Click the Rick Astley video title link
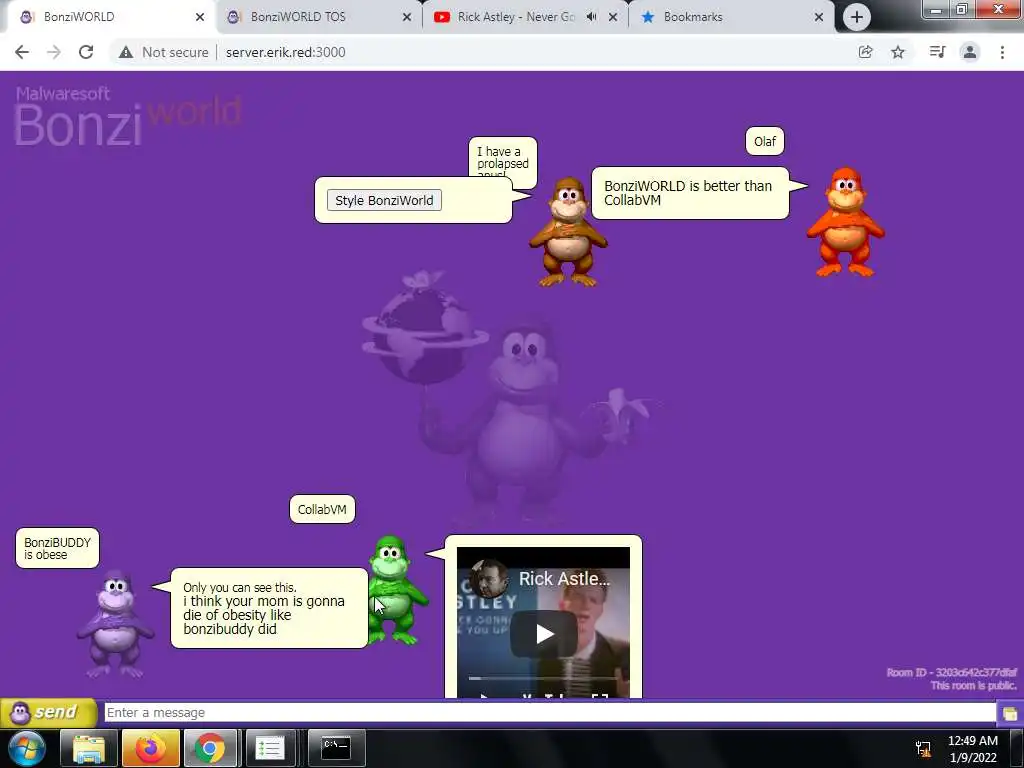Image resolution: width=1024 pixels, height=768 pixels. pos(564,579)
